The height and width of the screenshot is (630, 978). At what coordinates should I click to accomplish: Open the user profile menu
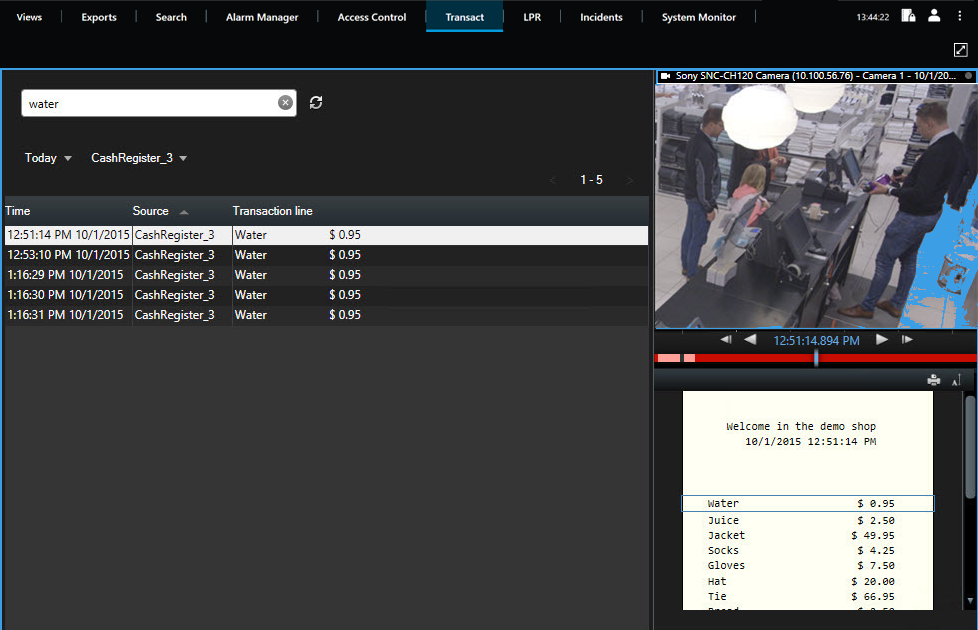tap(934, 16)
